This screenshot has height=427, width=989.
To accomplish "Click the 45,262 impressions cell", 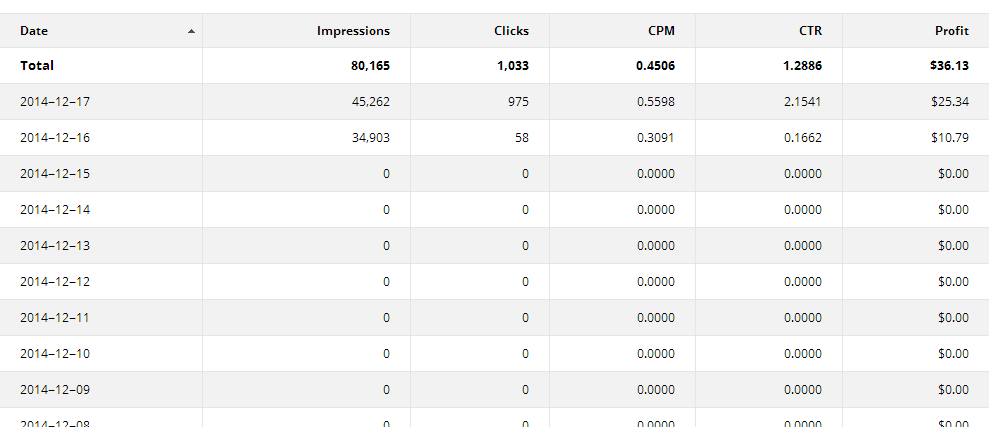I will click(x=370, y=102).
